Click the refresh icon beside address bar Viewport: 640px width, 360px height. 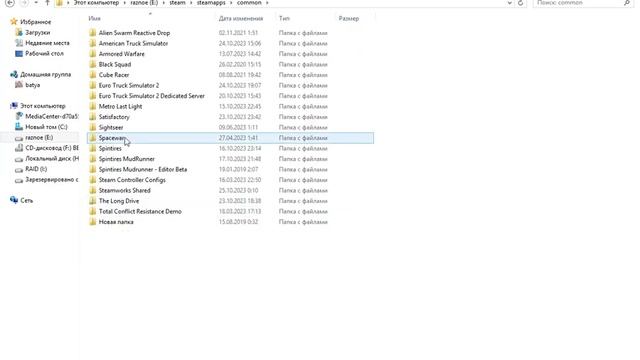(520, 3)
